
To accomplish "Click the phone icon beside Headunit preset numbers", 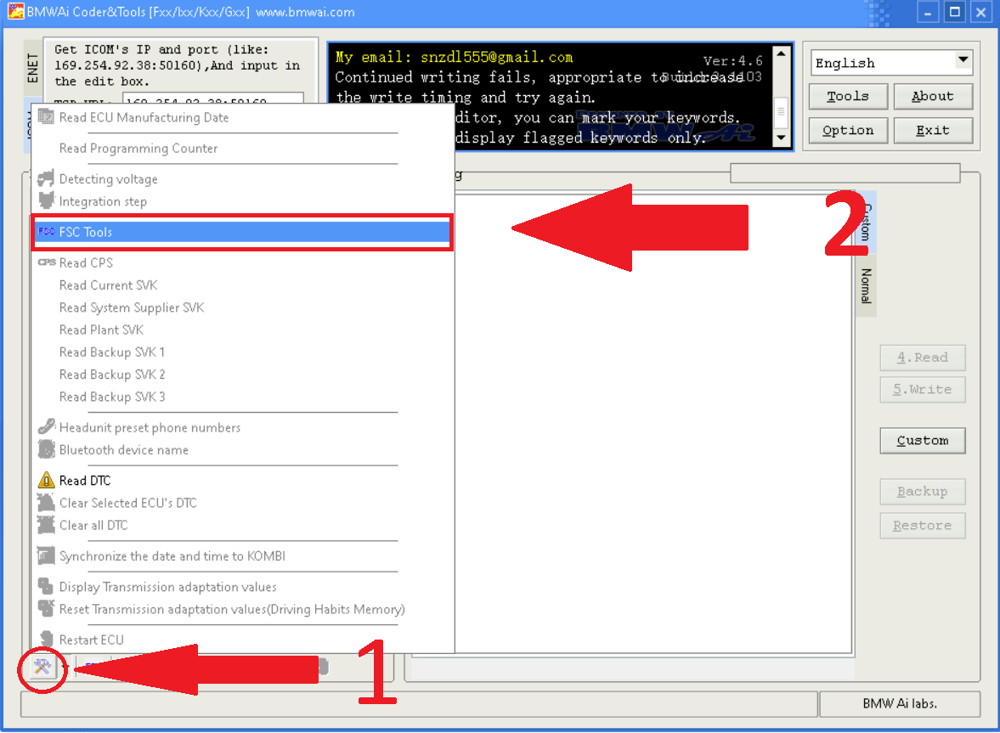I will (x=46, y=427).
